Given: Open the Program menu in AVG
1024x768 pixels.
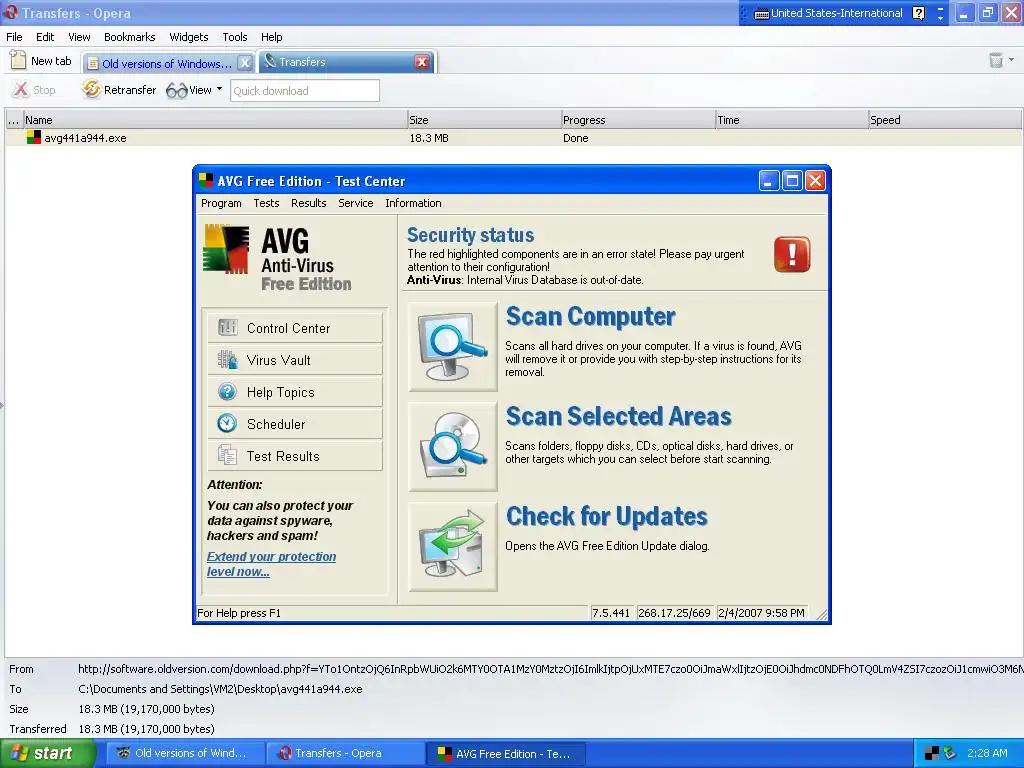Looking at the screenshot, I should click(x=221, y=203).
